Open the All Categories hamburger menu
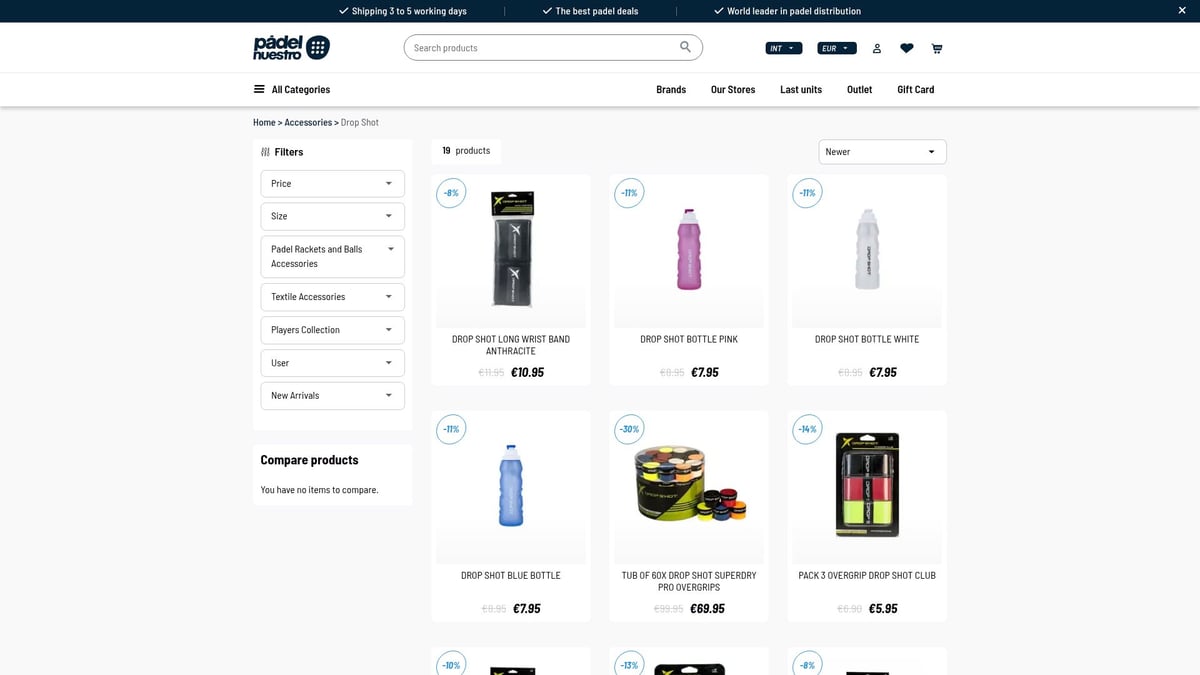Screen dimensions: 1200x675 (257, 89)
